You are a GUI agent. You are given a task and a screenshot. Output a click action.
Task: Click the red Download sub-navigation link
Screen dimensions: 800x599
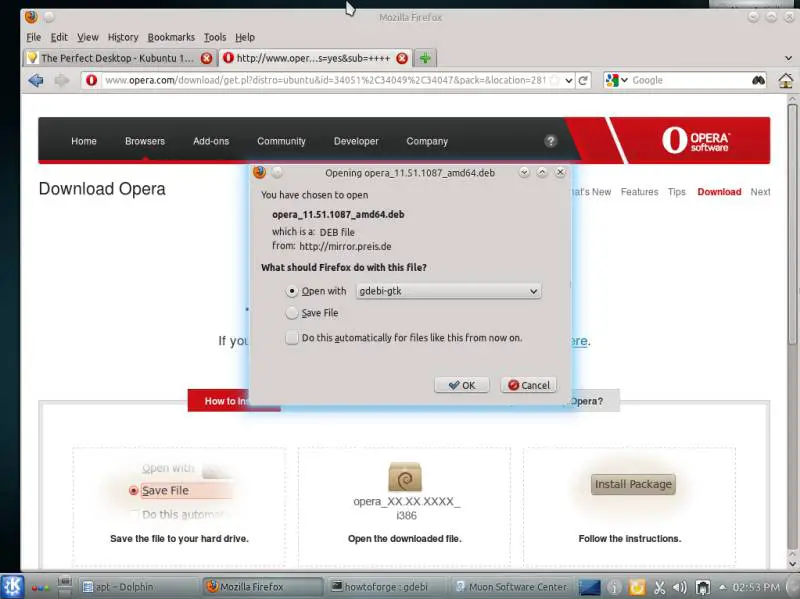719,192
